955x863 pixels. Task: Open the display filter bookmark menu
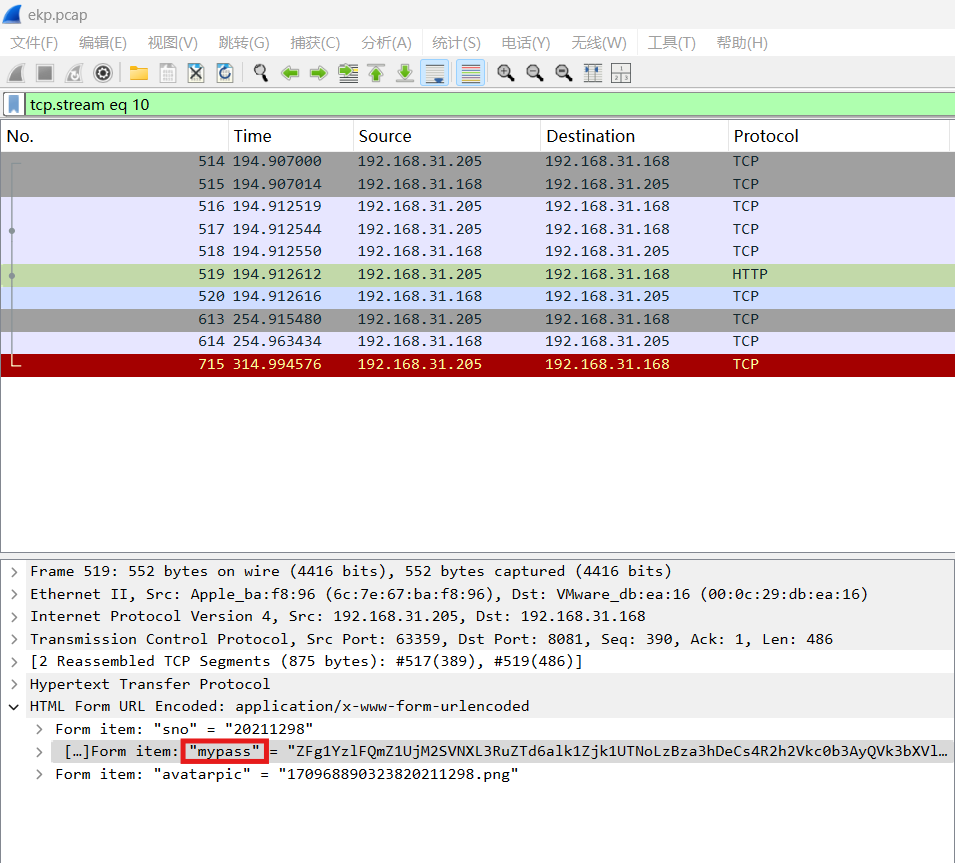pos(14,104)
